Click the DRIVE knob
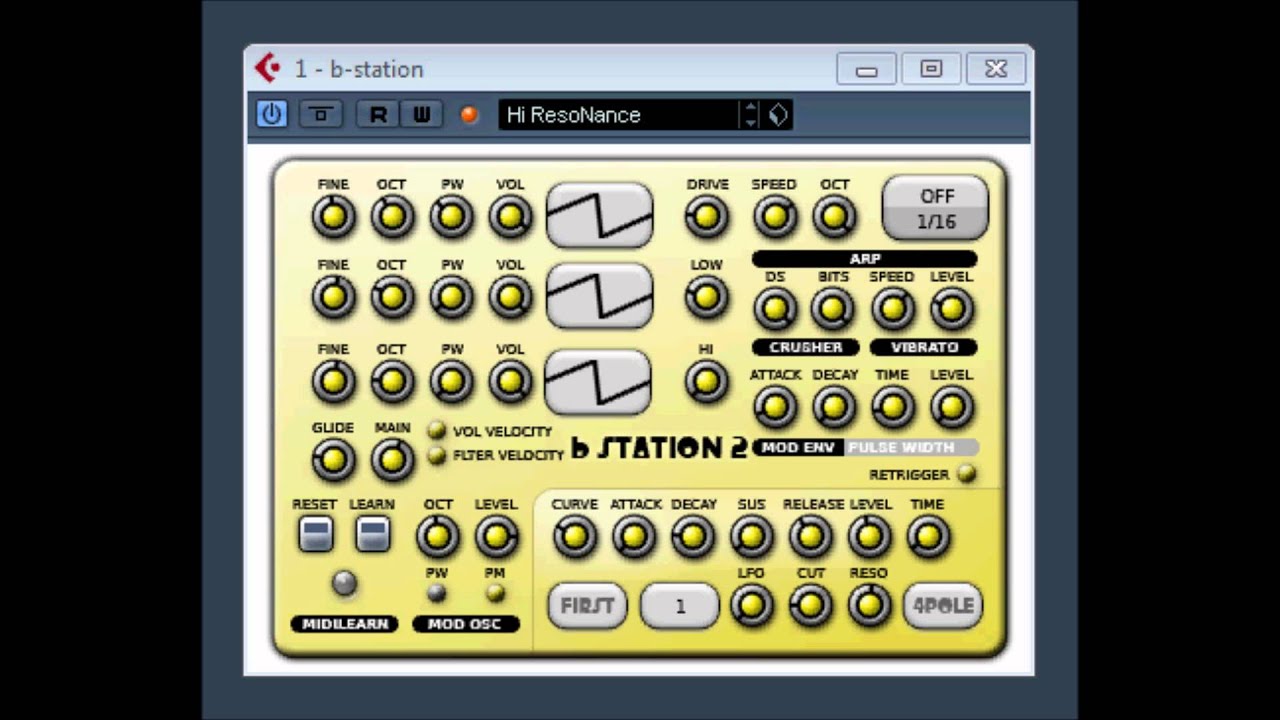The image size is (1280, 720). point(707,216)
